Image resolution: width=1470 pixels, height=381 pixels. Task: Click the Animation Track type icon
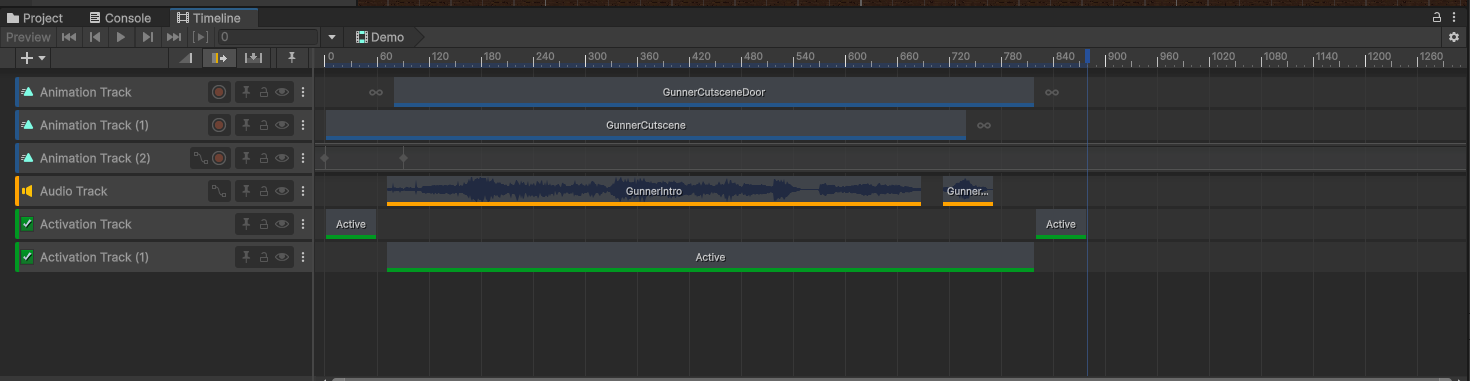coord(27,92)
